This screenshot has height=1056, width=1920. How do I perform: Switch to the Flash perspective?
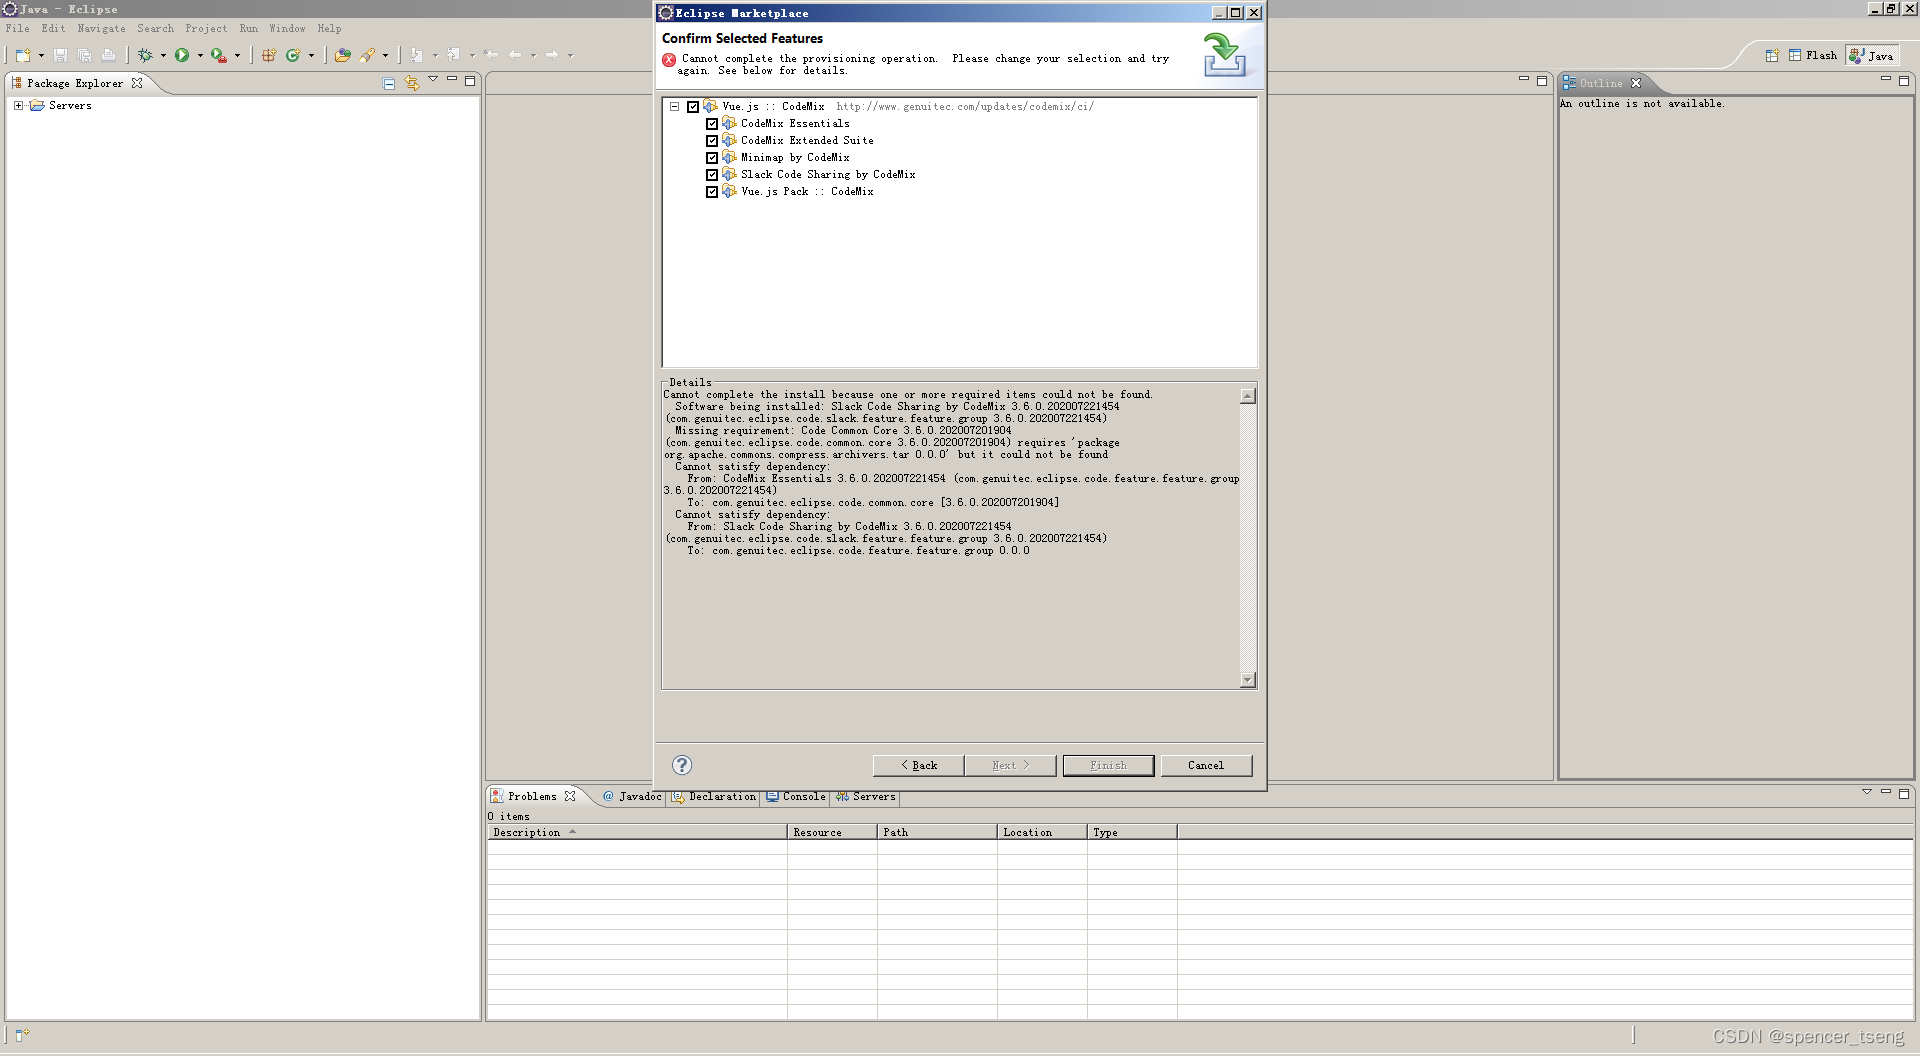coord(1813,56)
